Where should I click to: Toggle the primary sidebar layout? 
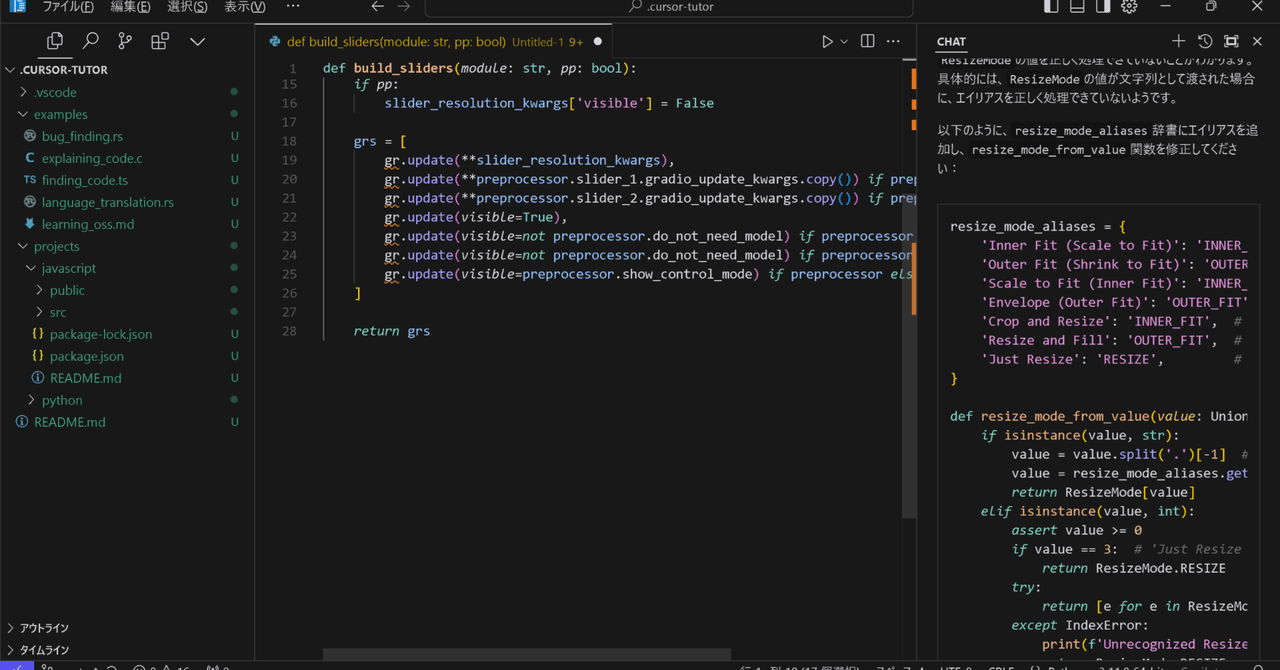click(1051, 7)
